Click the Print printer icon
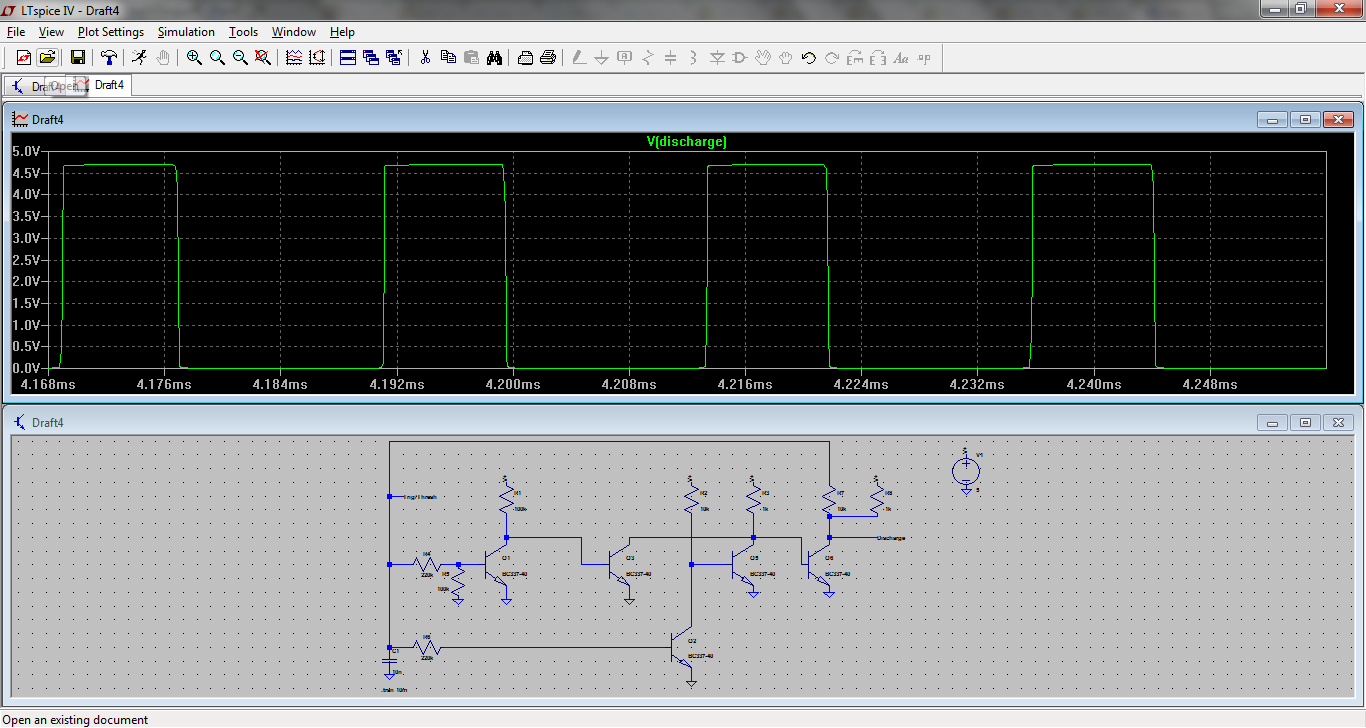The height and width of the screenshot is (728, 1366). (548, 58)
